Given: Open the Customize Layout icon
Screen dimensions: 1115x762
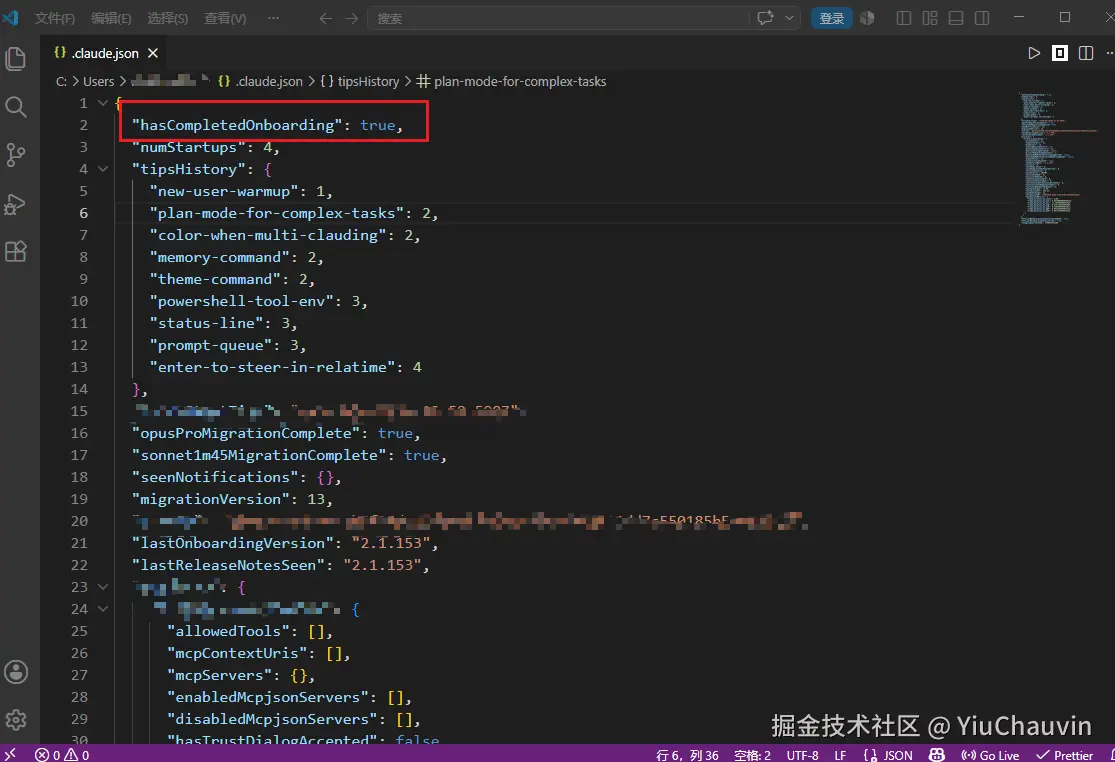Looking at the screenshot, I should pyautogui.click(x=930, y=18).
